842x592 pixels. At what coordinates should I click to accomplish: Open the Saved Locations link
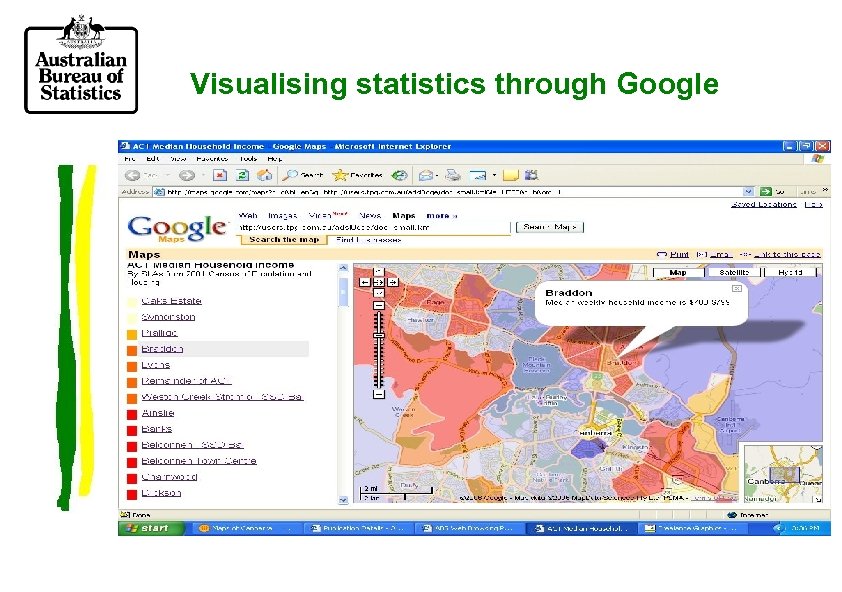(x=764, y=205)
